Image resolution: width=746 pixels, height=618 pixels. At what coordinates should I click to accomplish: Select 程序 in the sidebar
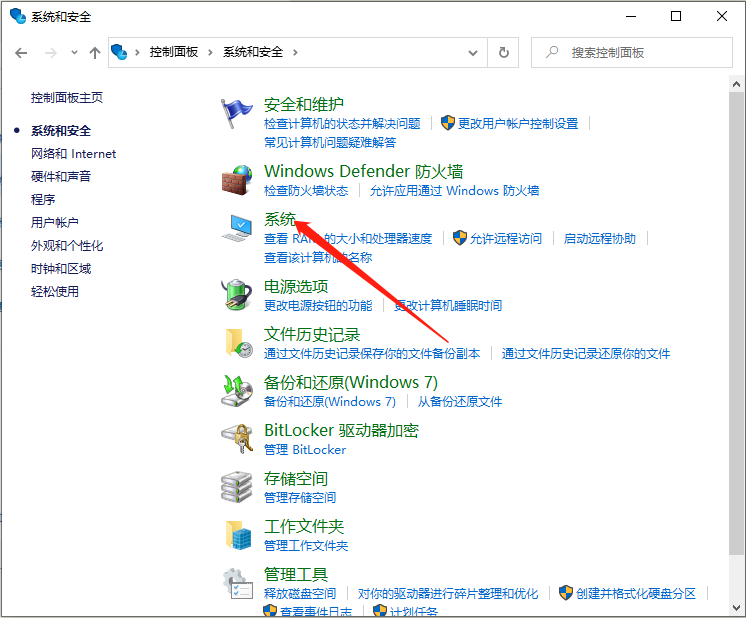43,199
